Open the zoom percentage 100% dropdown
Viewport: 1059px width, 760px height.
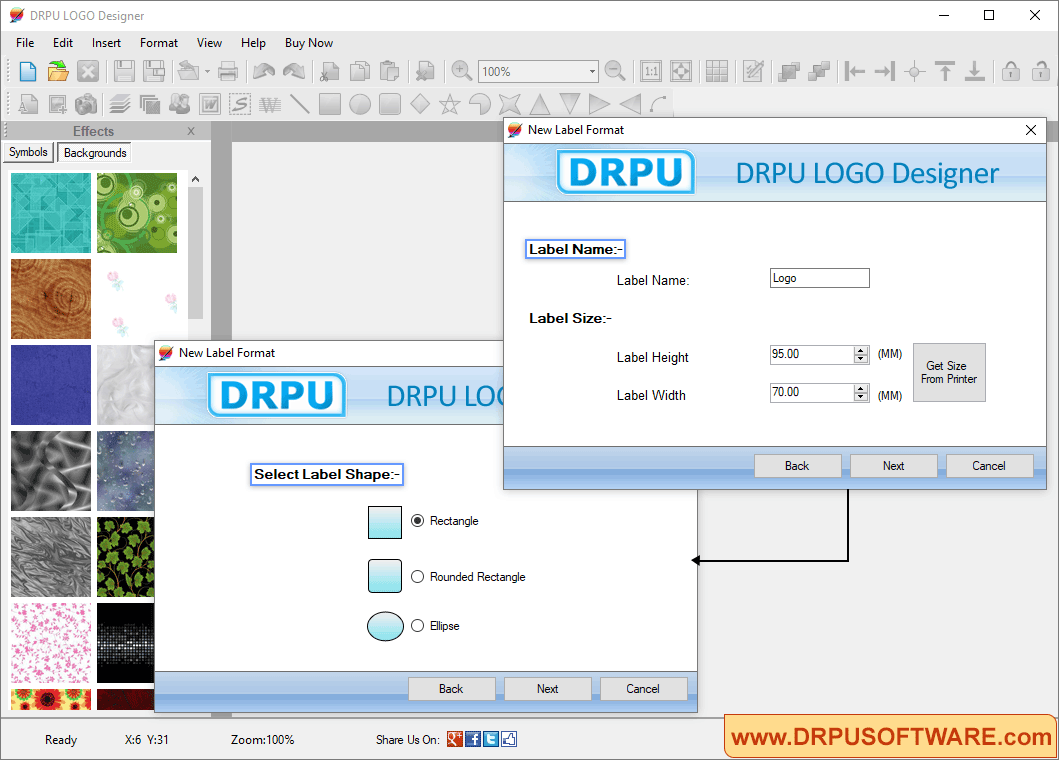click(x=592, y=72)
